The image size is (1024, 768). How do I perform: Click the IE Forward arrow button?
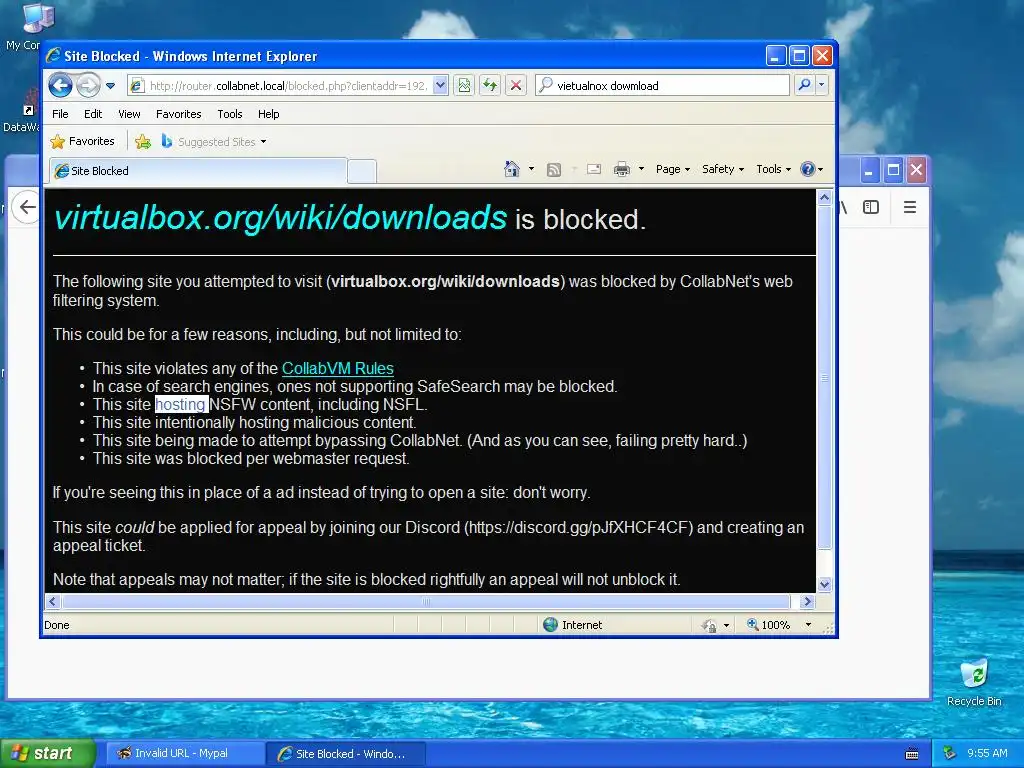88,86
